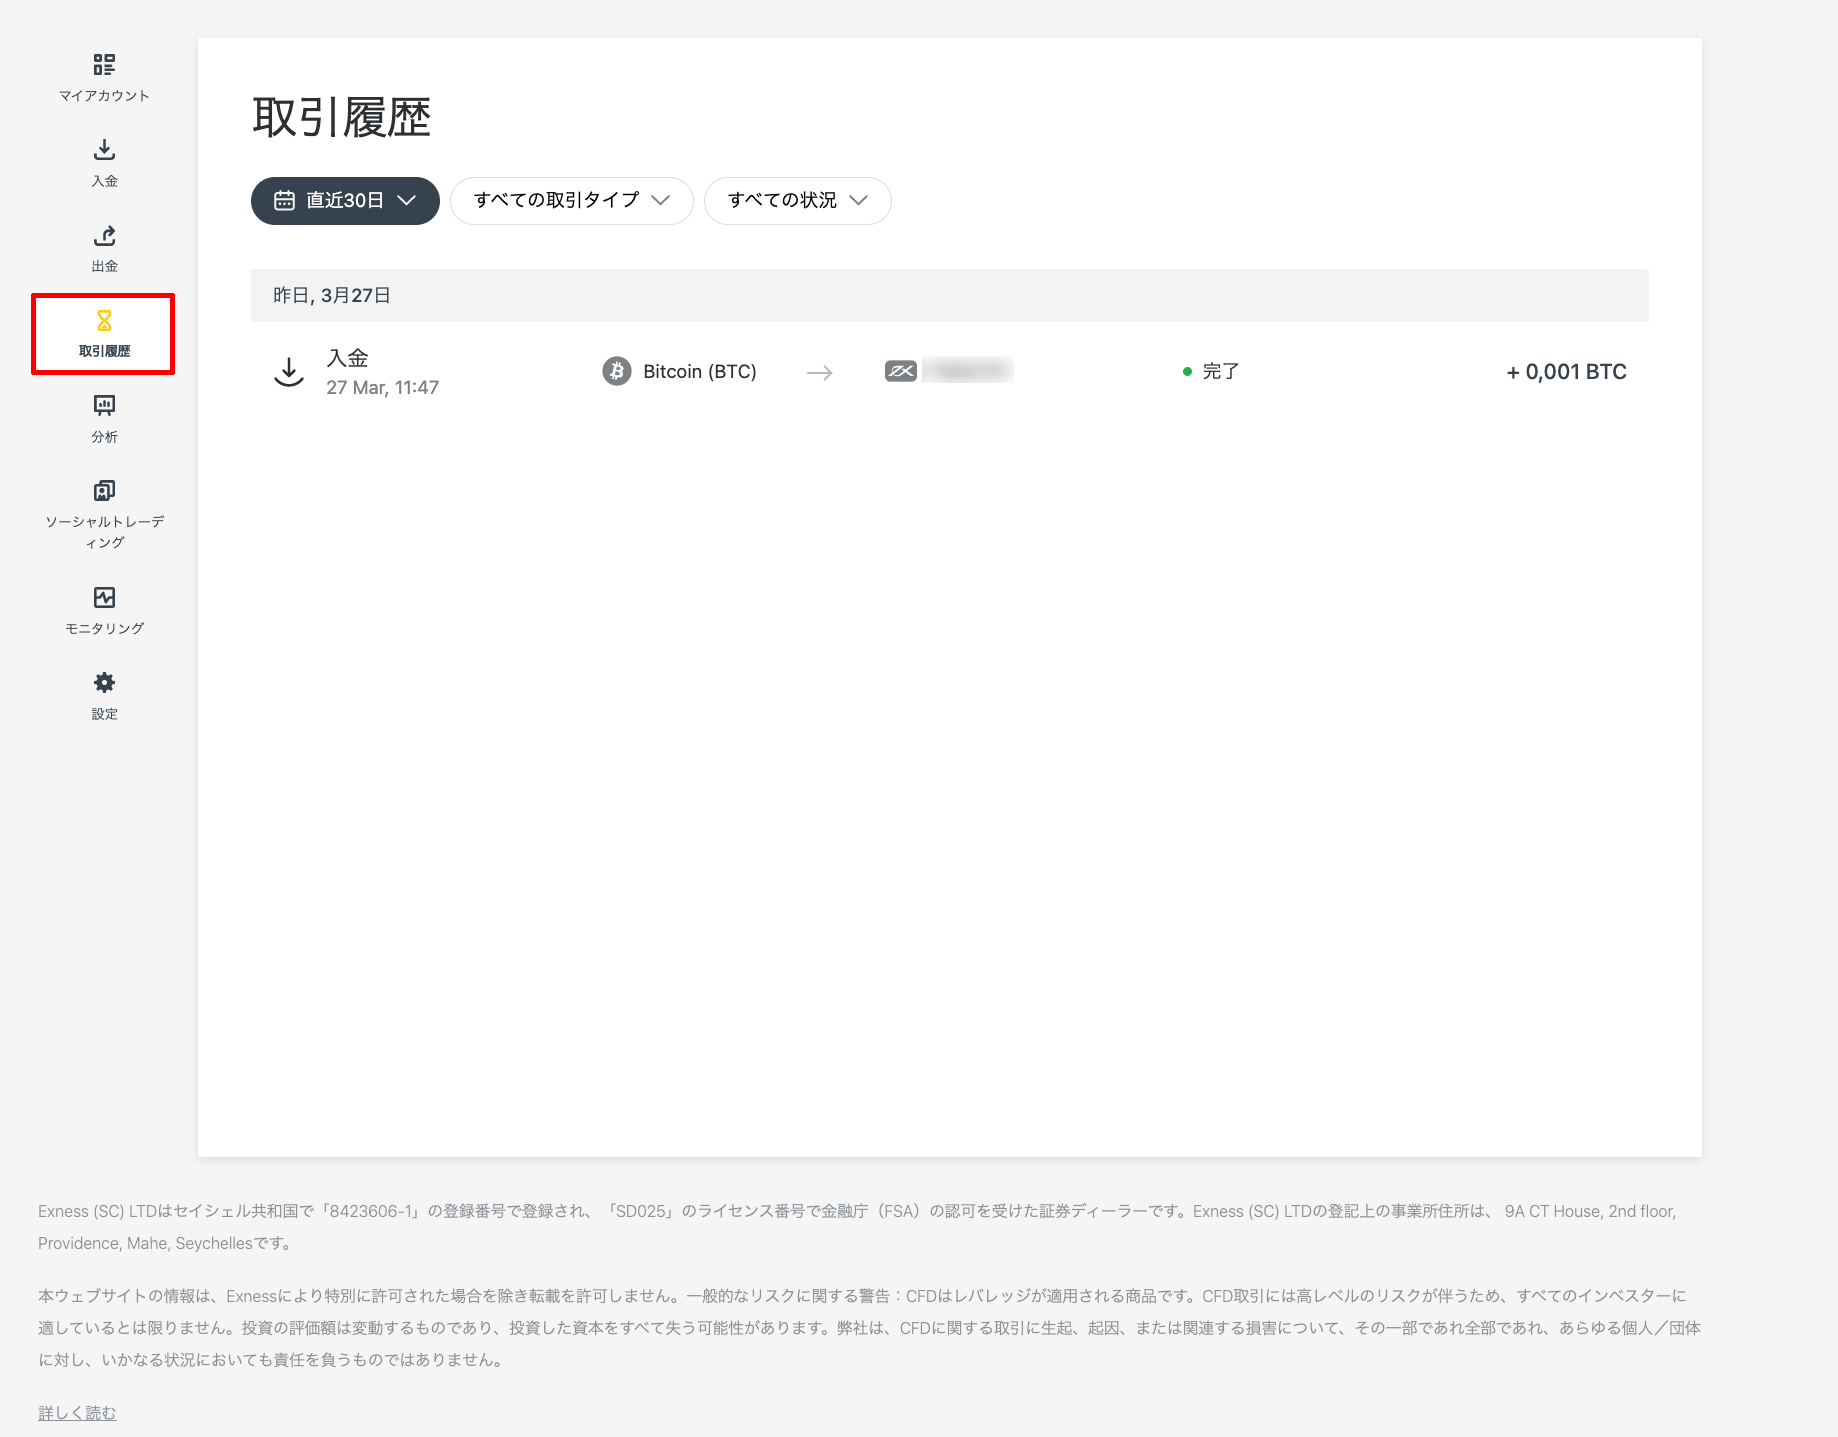Select the 入金 transaction entry from 27 Mar
Image resolution: width=1838 pixels, height=1437 pixels.
tap(348, 357)
